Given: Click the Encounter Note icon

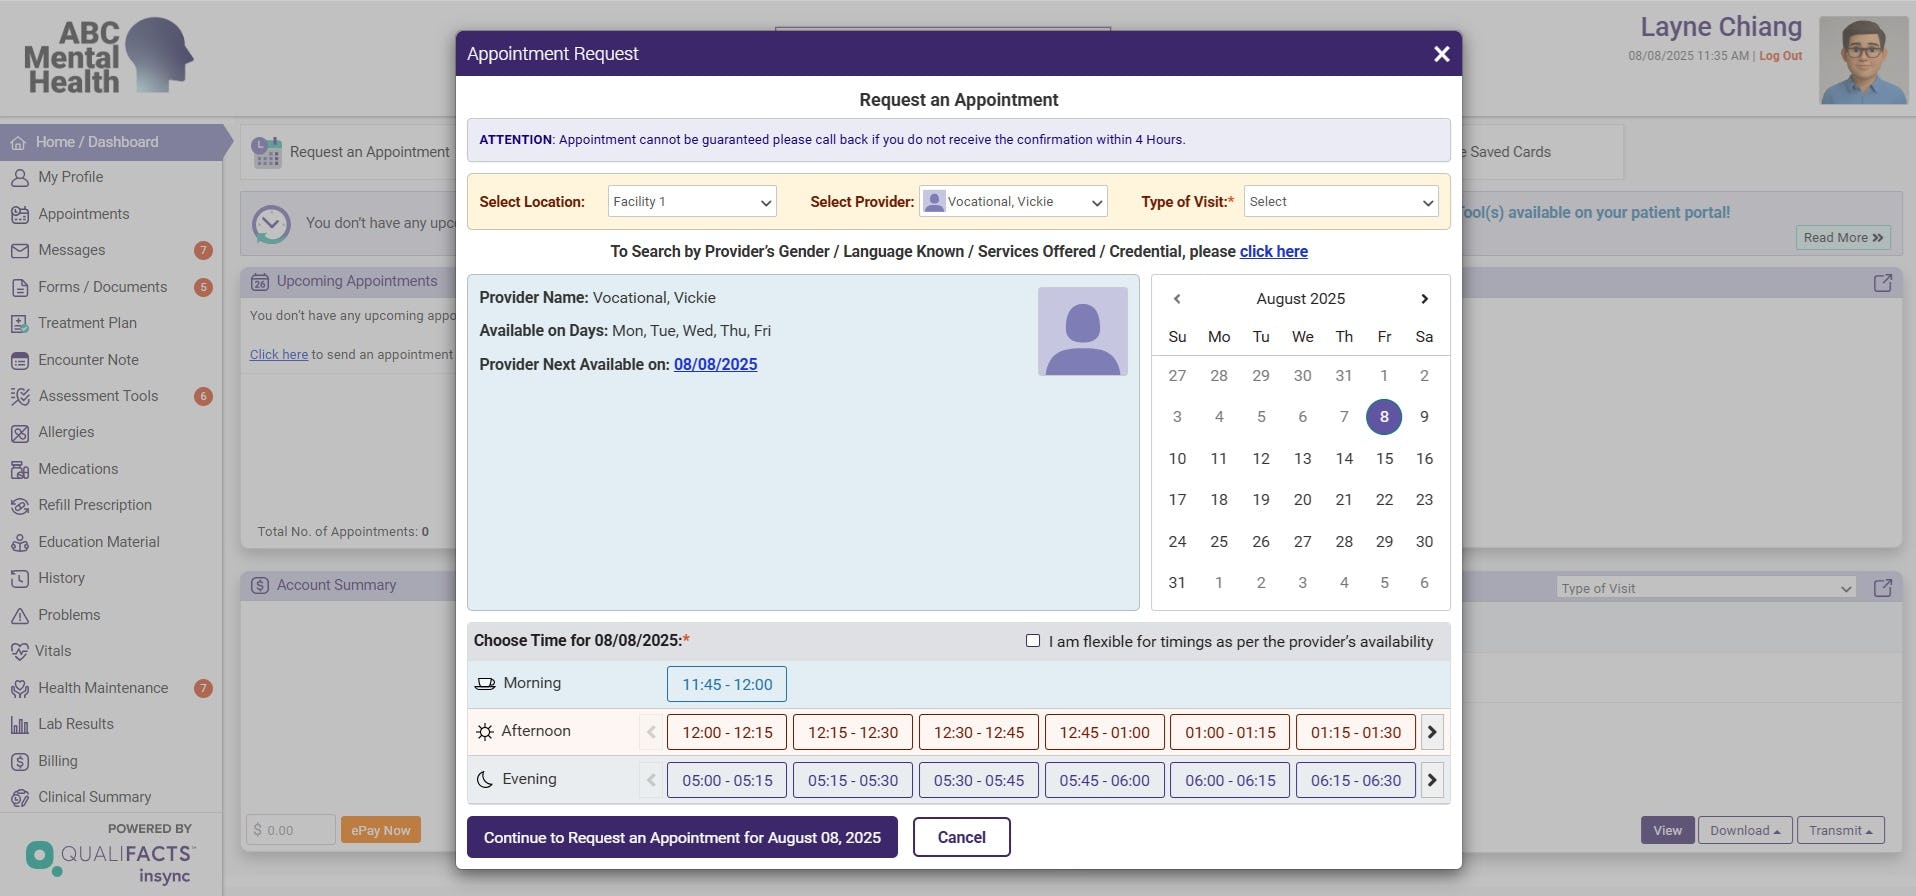Looking at the screenshot, I should pyautogui.click(x=19, y=360).
